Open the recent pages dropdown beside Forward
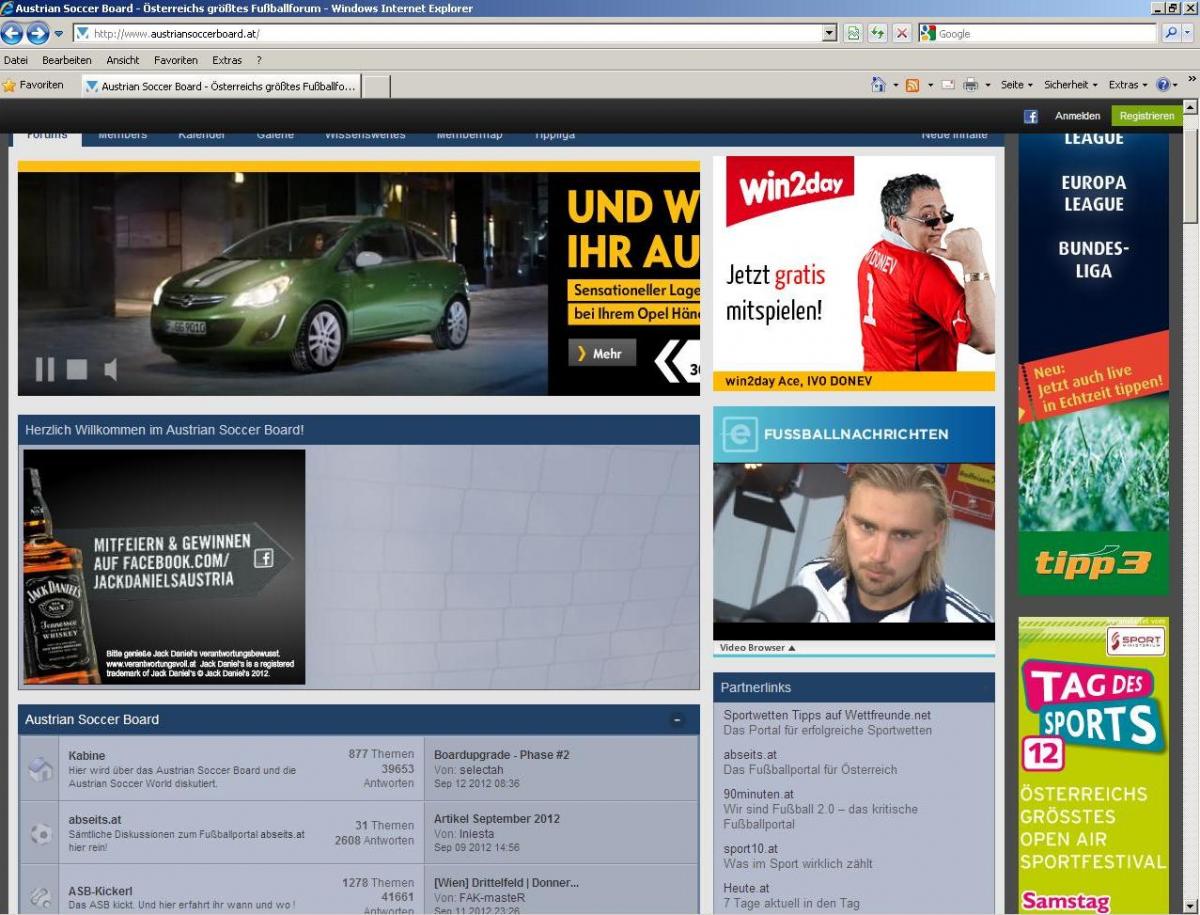 (x=59, y=34)
